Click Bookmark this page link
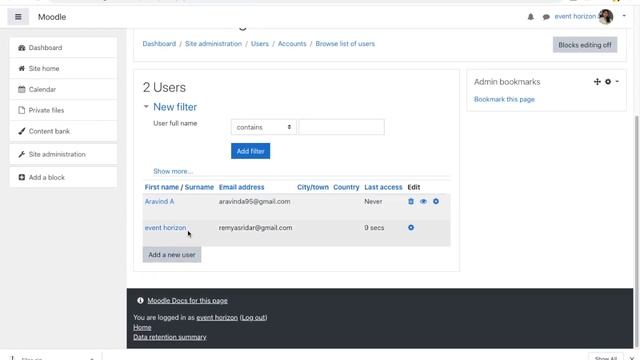The height and width of the screenshot is (360, 640). [x=504, y=99]
